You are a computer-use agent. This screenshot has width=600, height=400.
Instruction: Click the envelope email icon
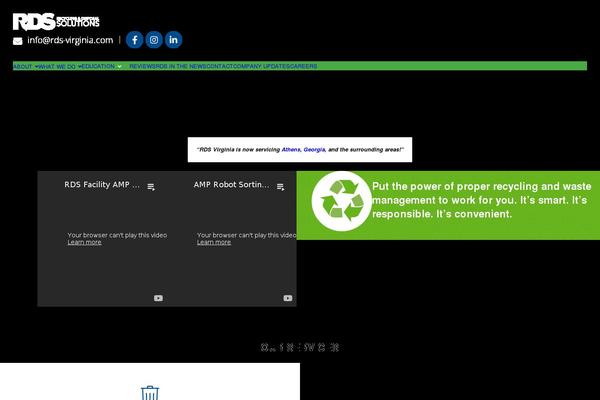18,41
